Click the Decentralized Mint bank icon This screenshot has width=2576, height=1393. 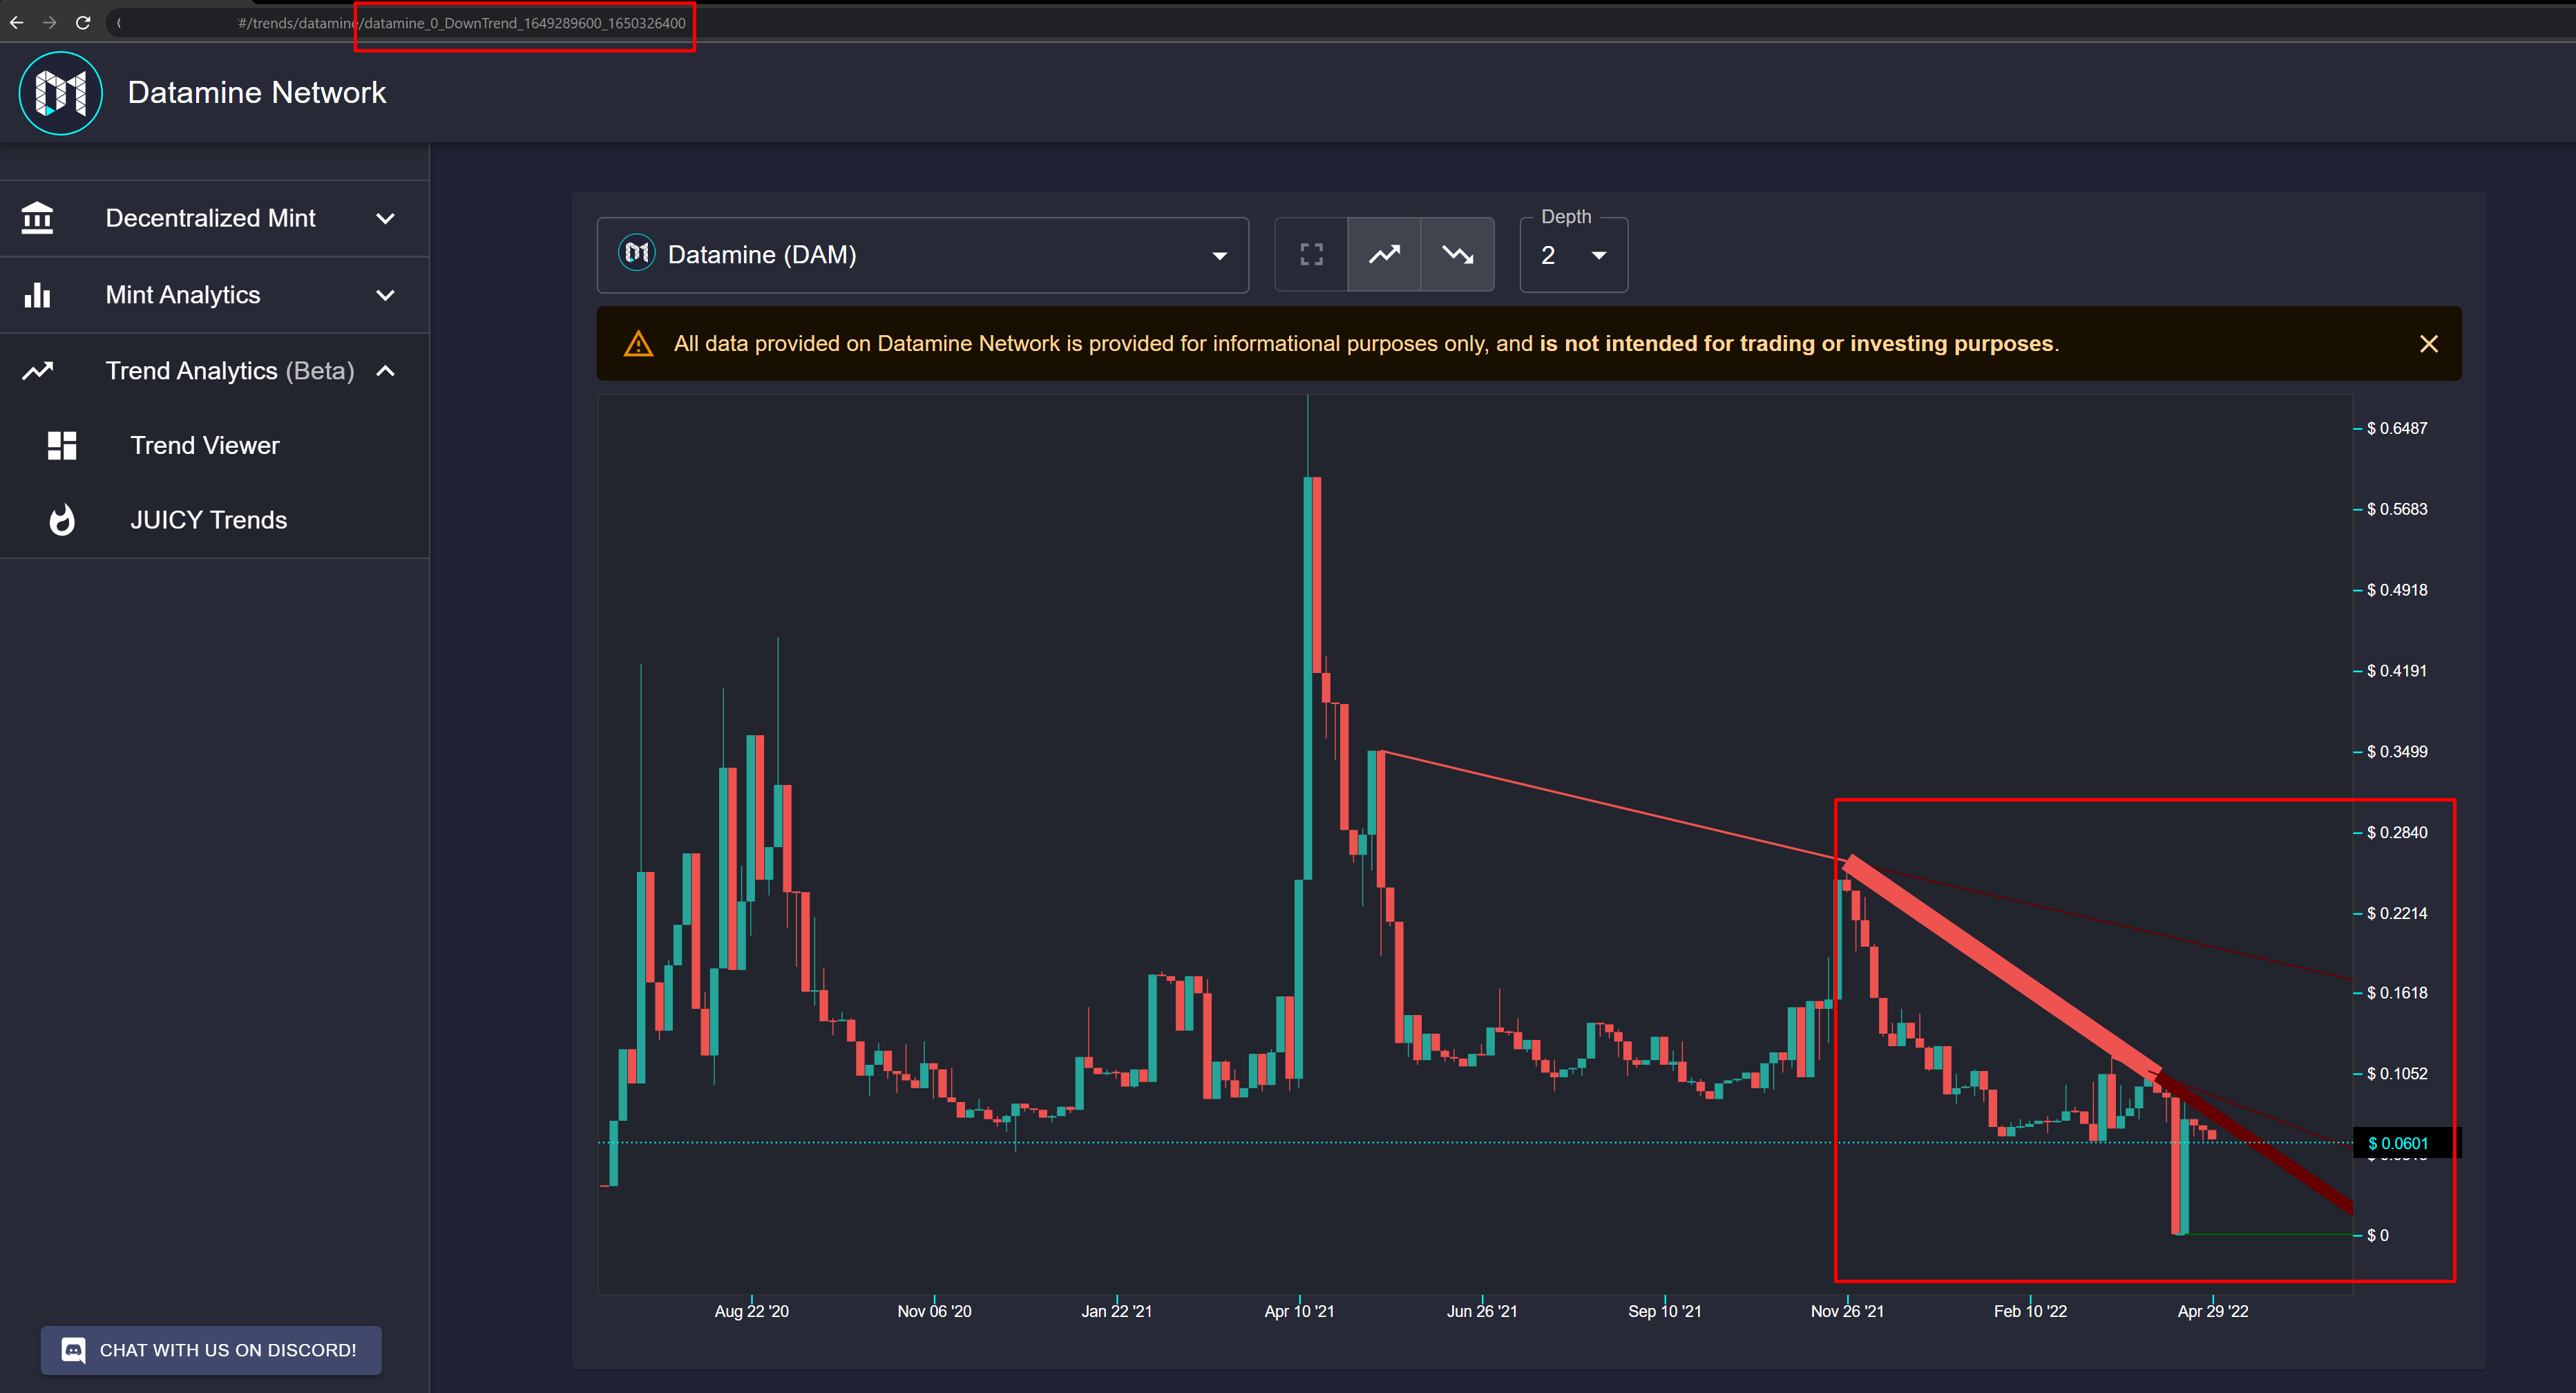pyautogui.click(x=37, y=218)
